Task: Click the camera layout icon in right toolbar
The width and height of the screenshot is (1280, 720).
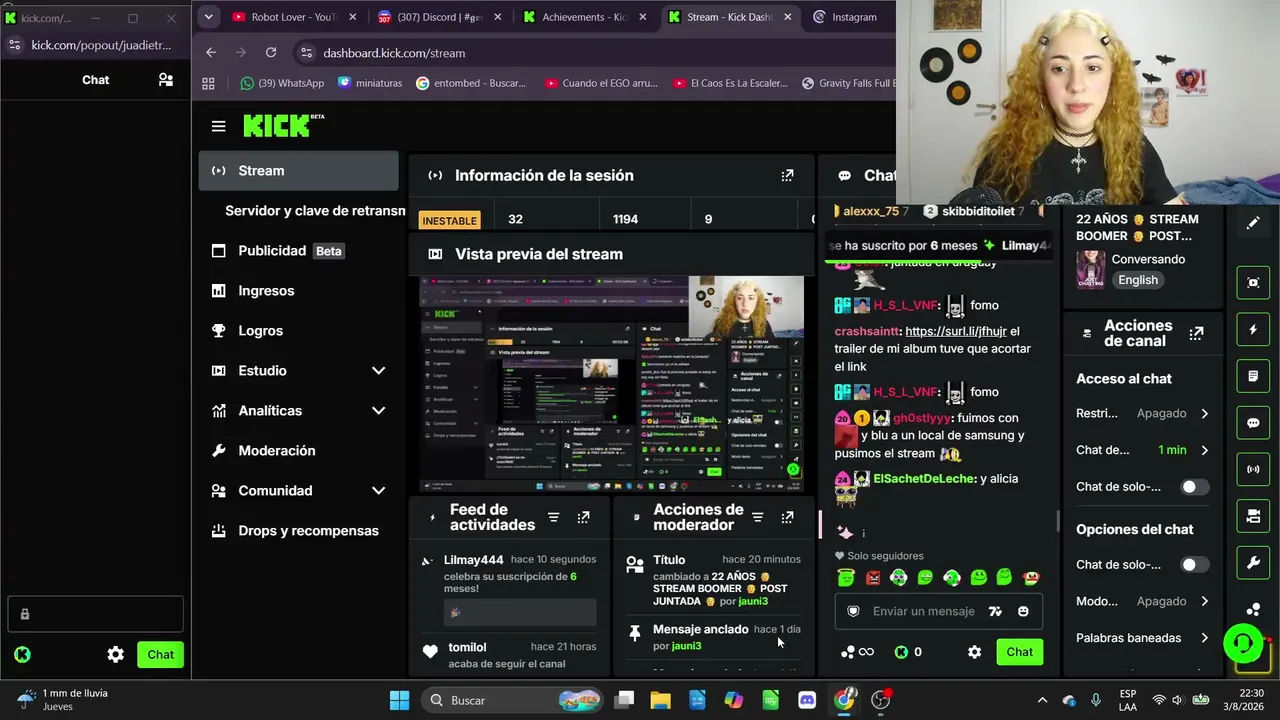Action: point(1253,516)
